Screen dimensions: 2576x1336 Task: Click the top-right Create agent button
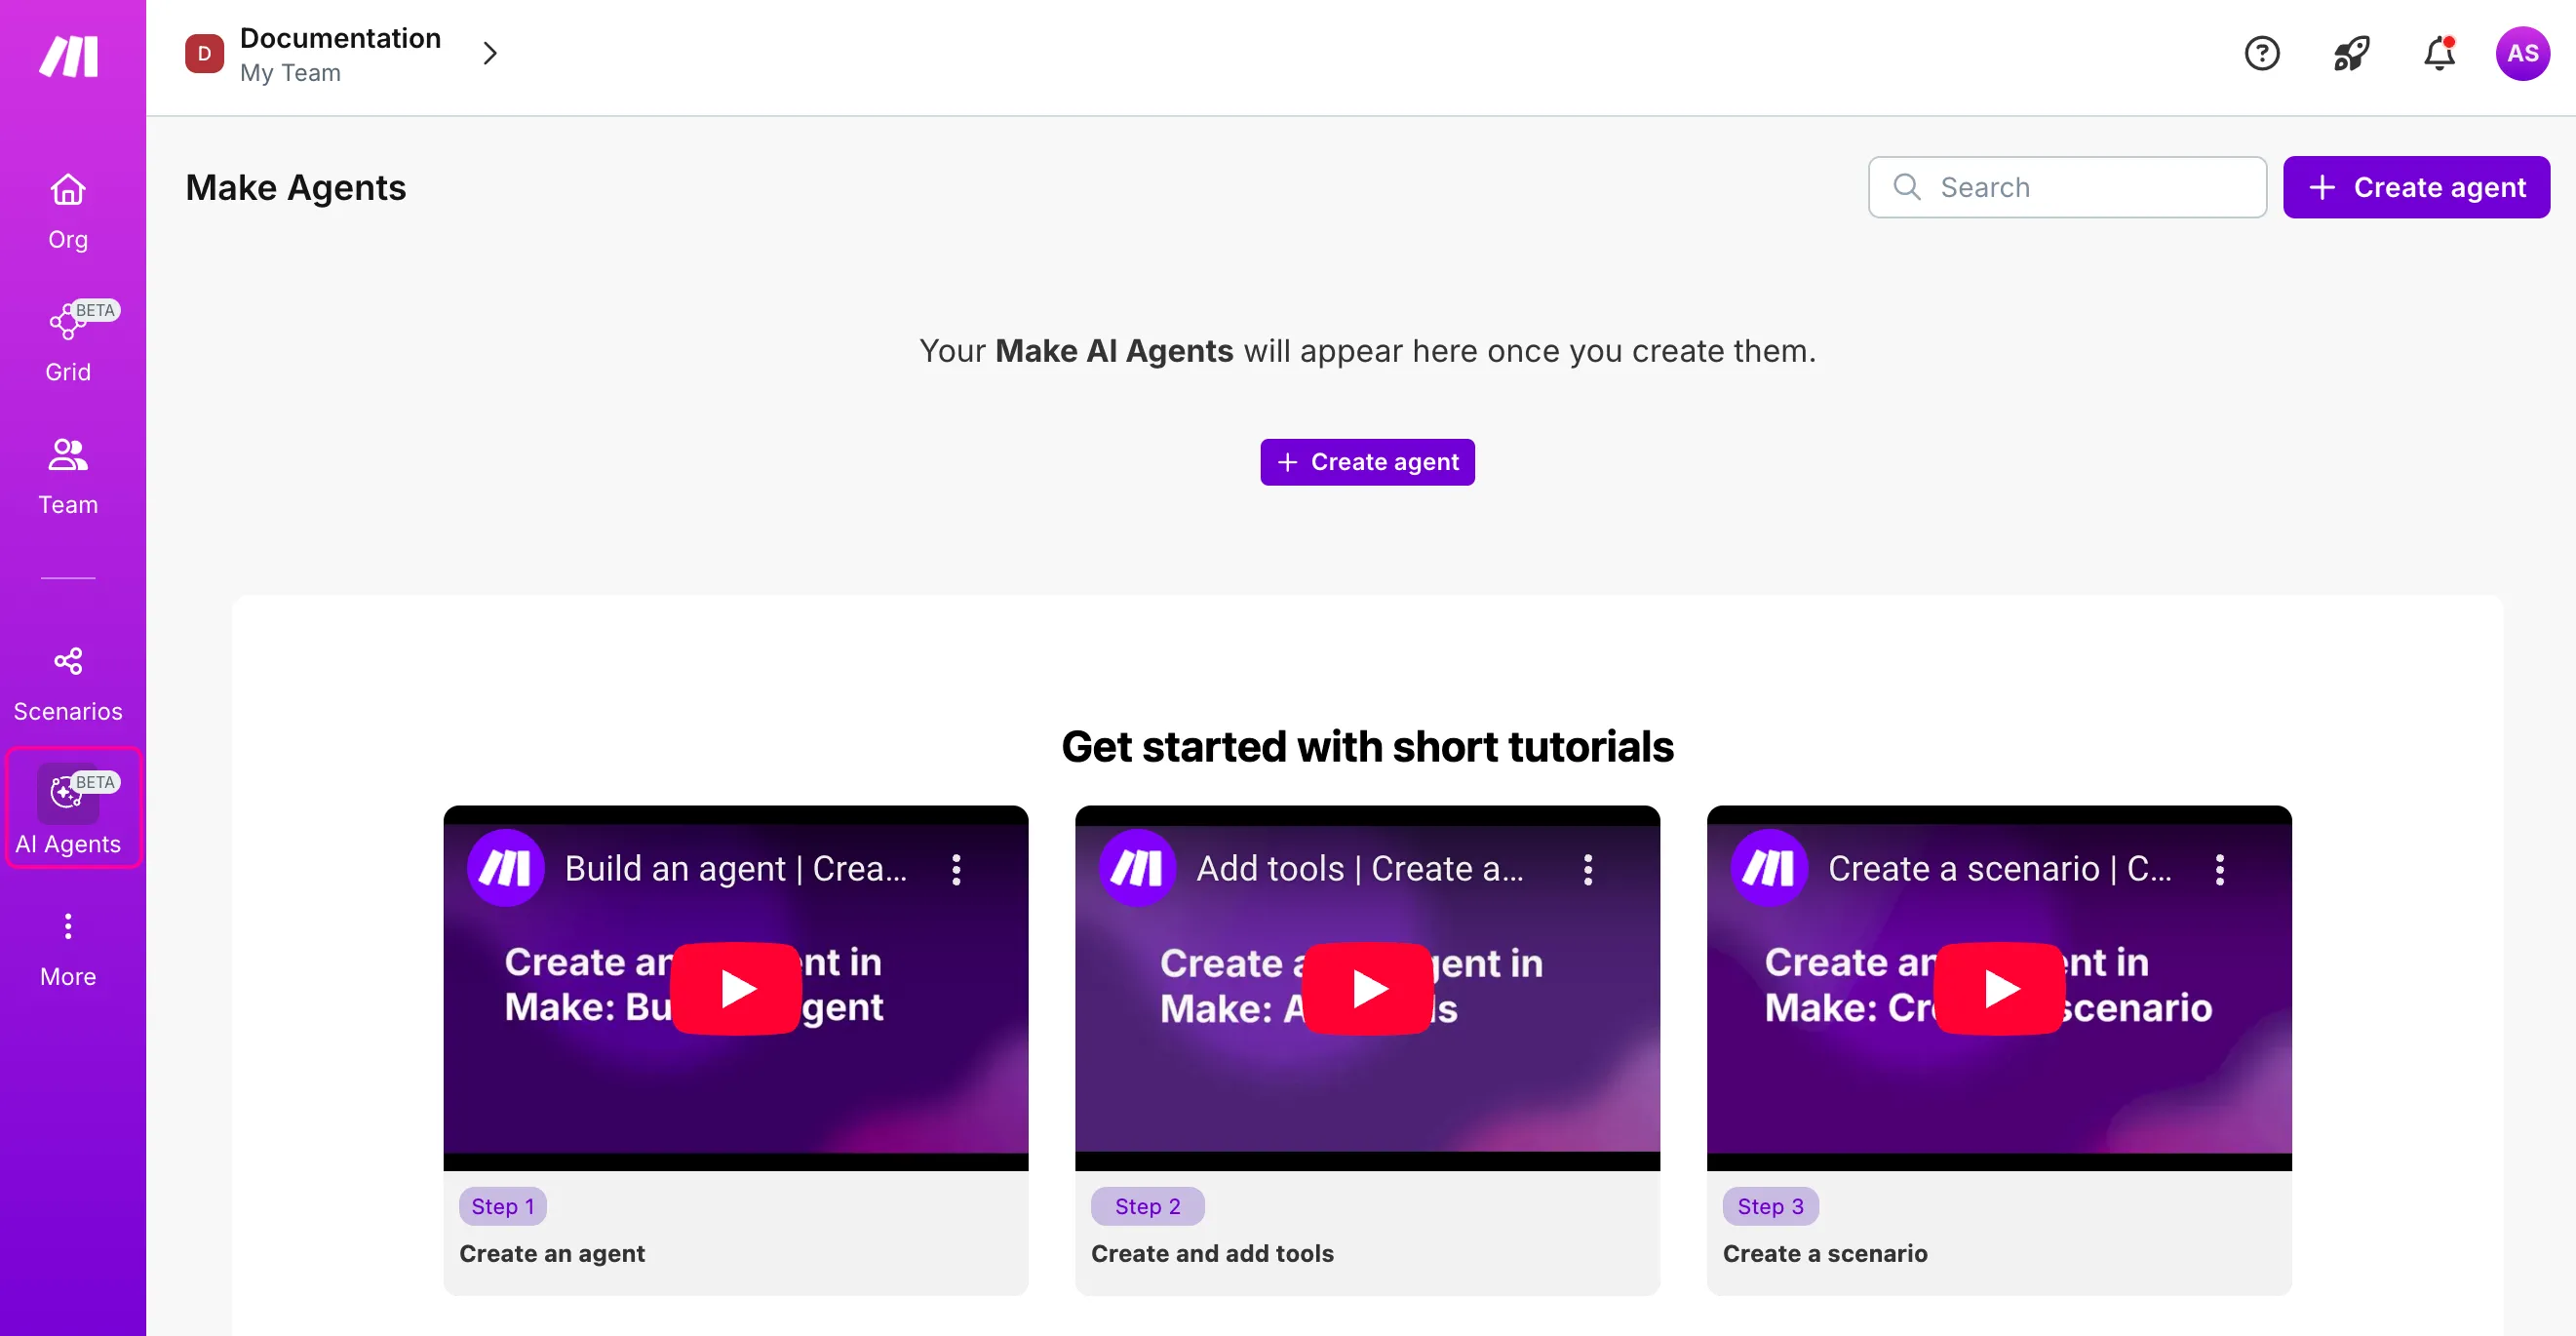point(2416,187)
